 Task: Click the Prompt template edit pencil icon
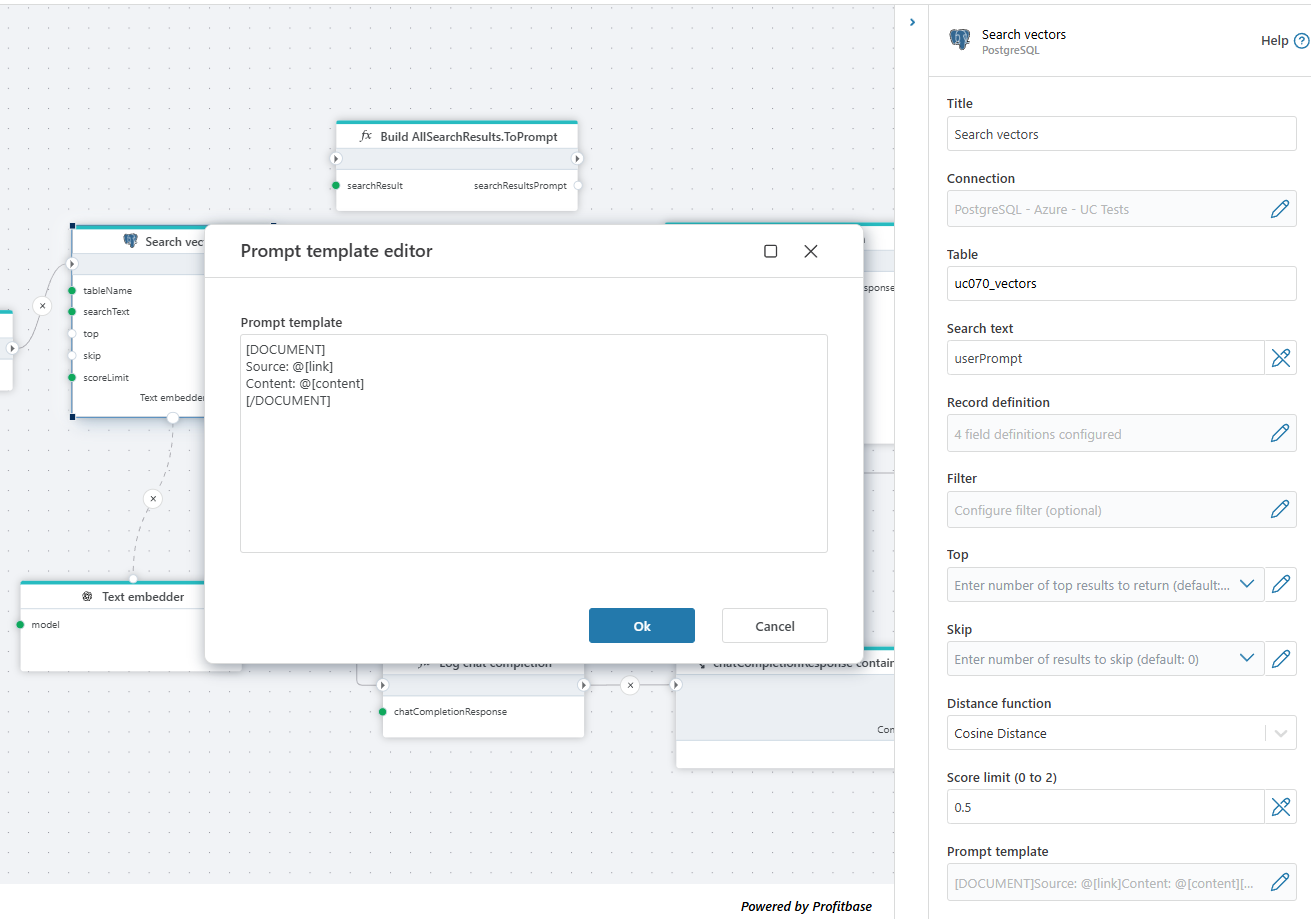(1279, 882)
